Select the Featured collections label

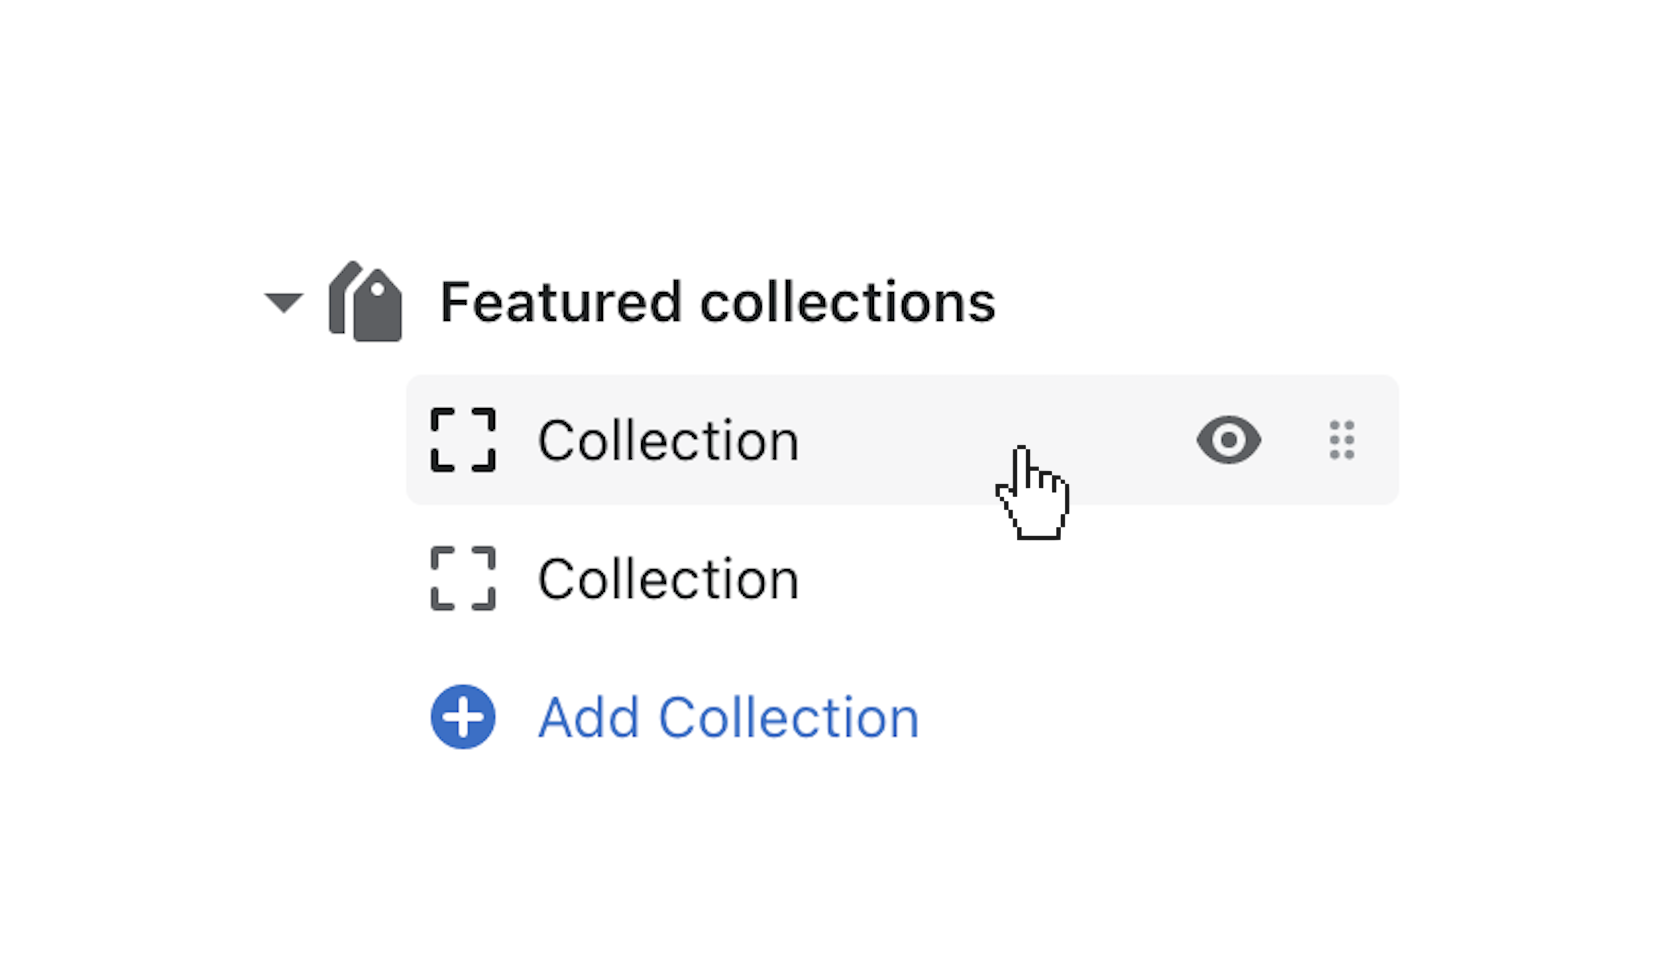click(x=718, y=301)
